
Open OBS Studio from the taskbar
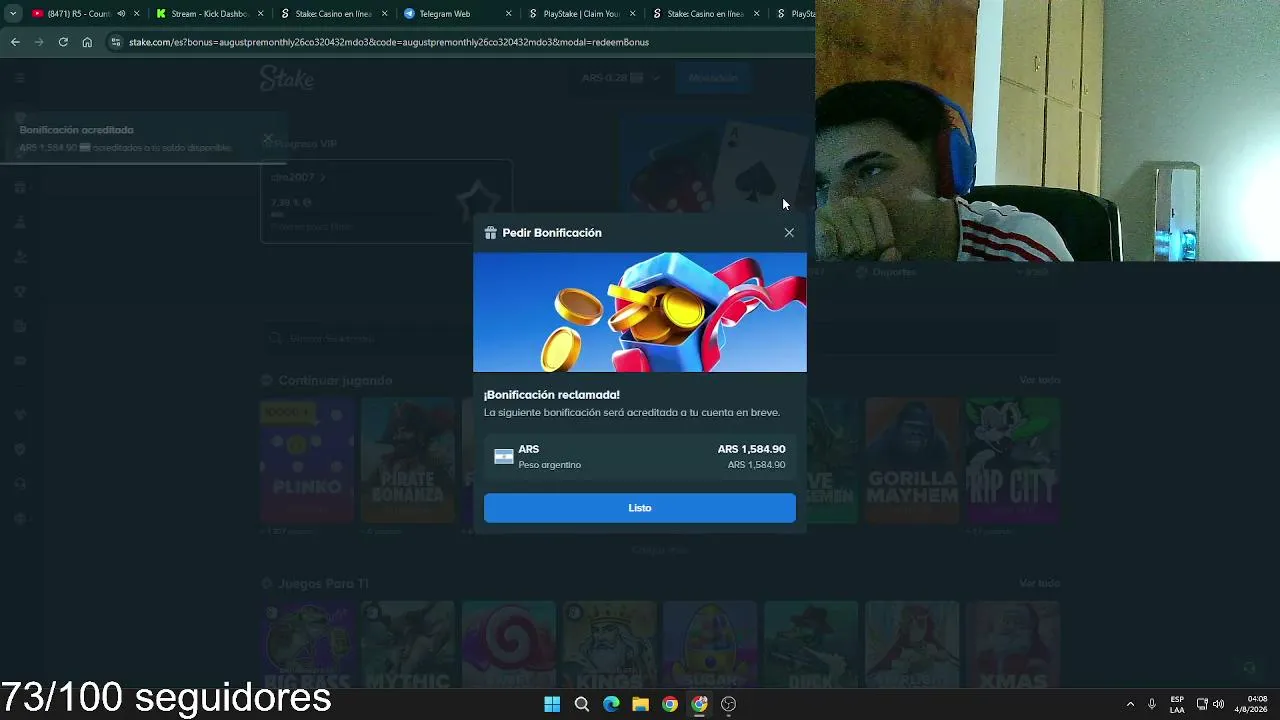click(x=729, y=704)
